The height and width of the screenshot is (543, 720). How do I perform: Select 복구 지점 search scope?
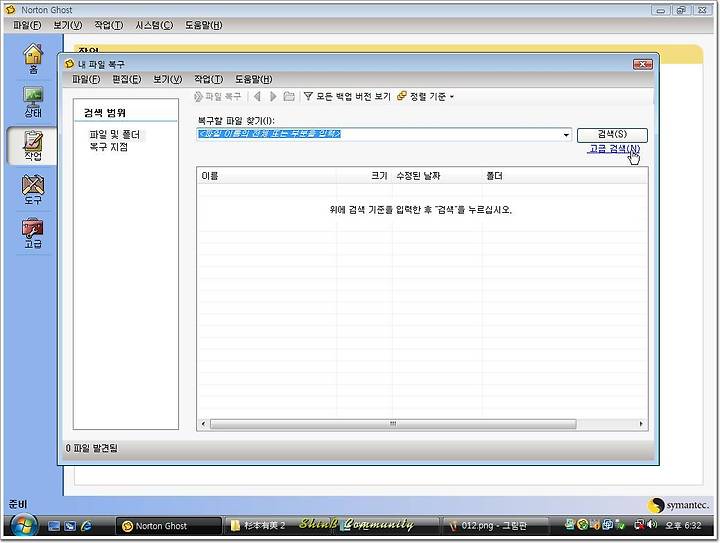(109, 147)
